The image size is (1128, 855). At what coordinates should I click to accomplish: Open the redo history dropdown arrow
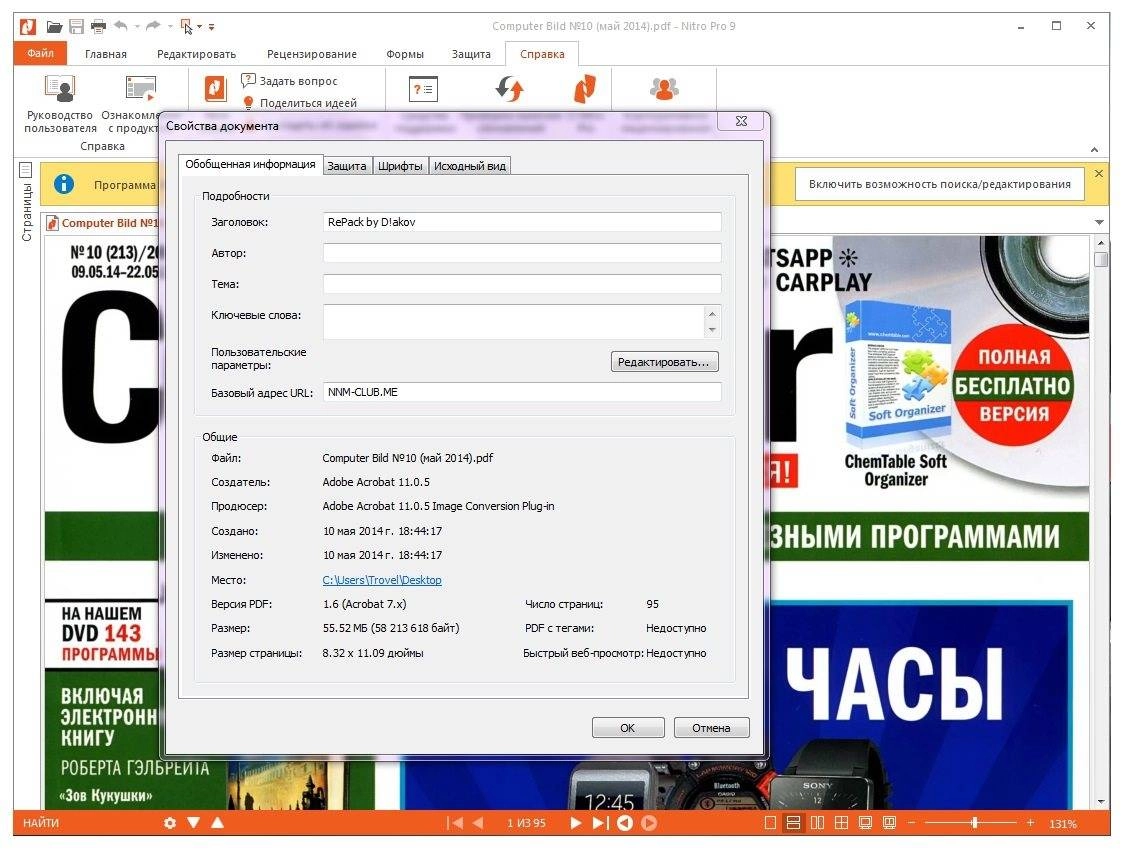(x=170, y=27)
